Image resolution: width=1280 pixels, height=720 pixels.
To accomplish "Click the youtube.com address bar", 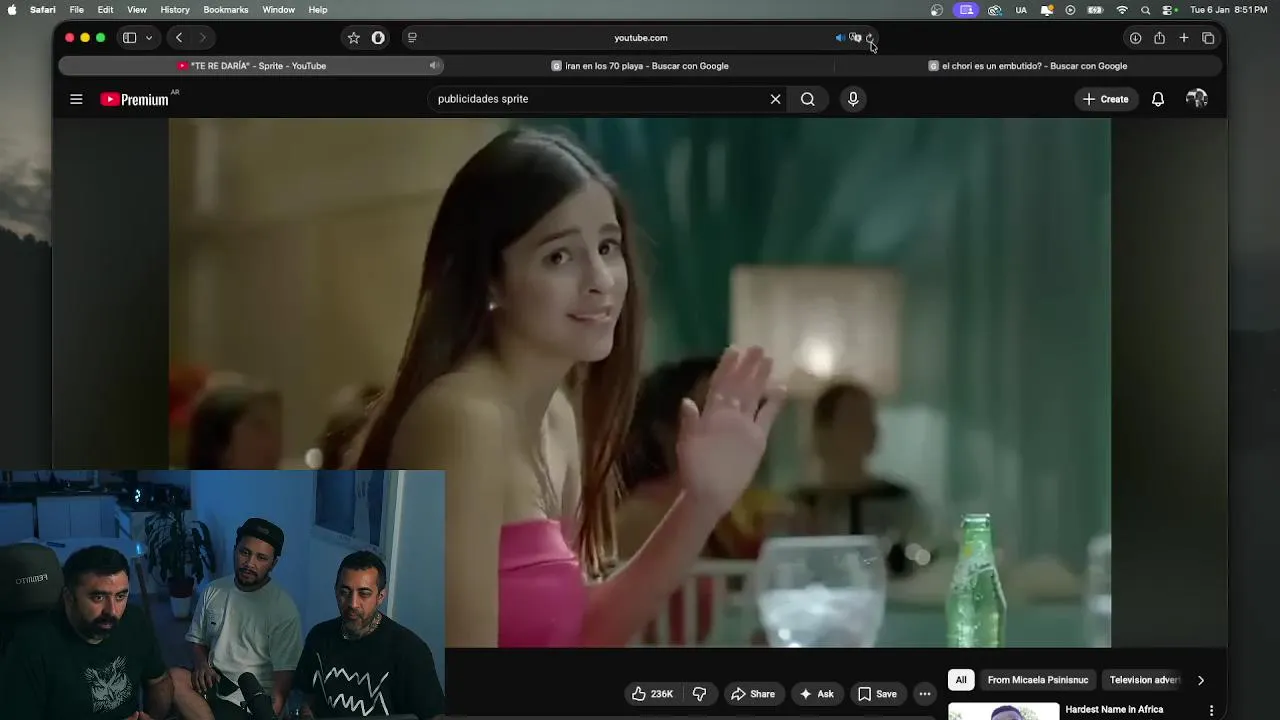I will click(x=641, y=38).
